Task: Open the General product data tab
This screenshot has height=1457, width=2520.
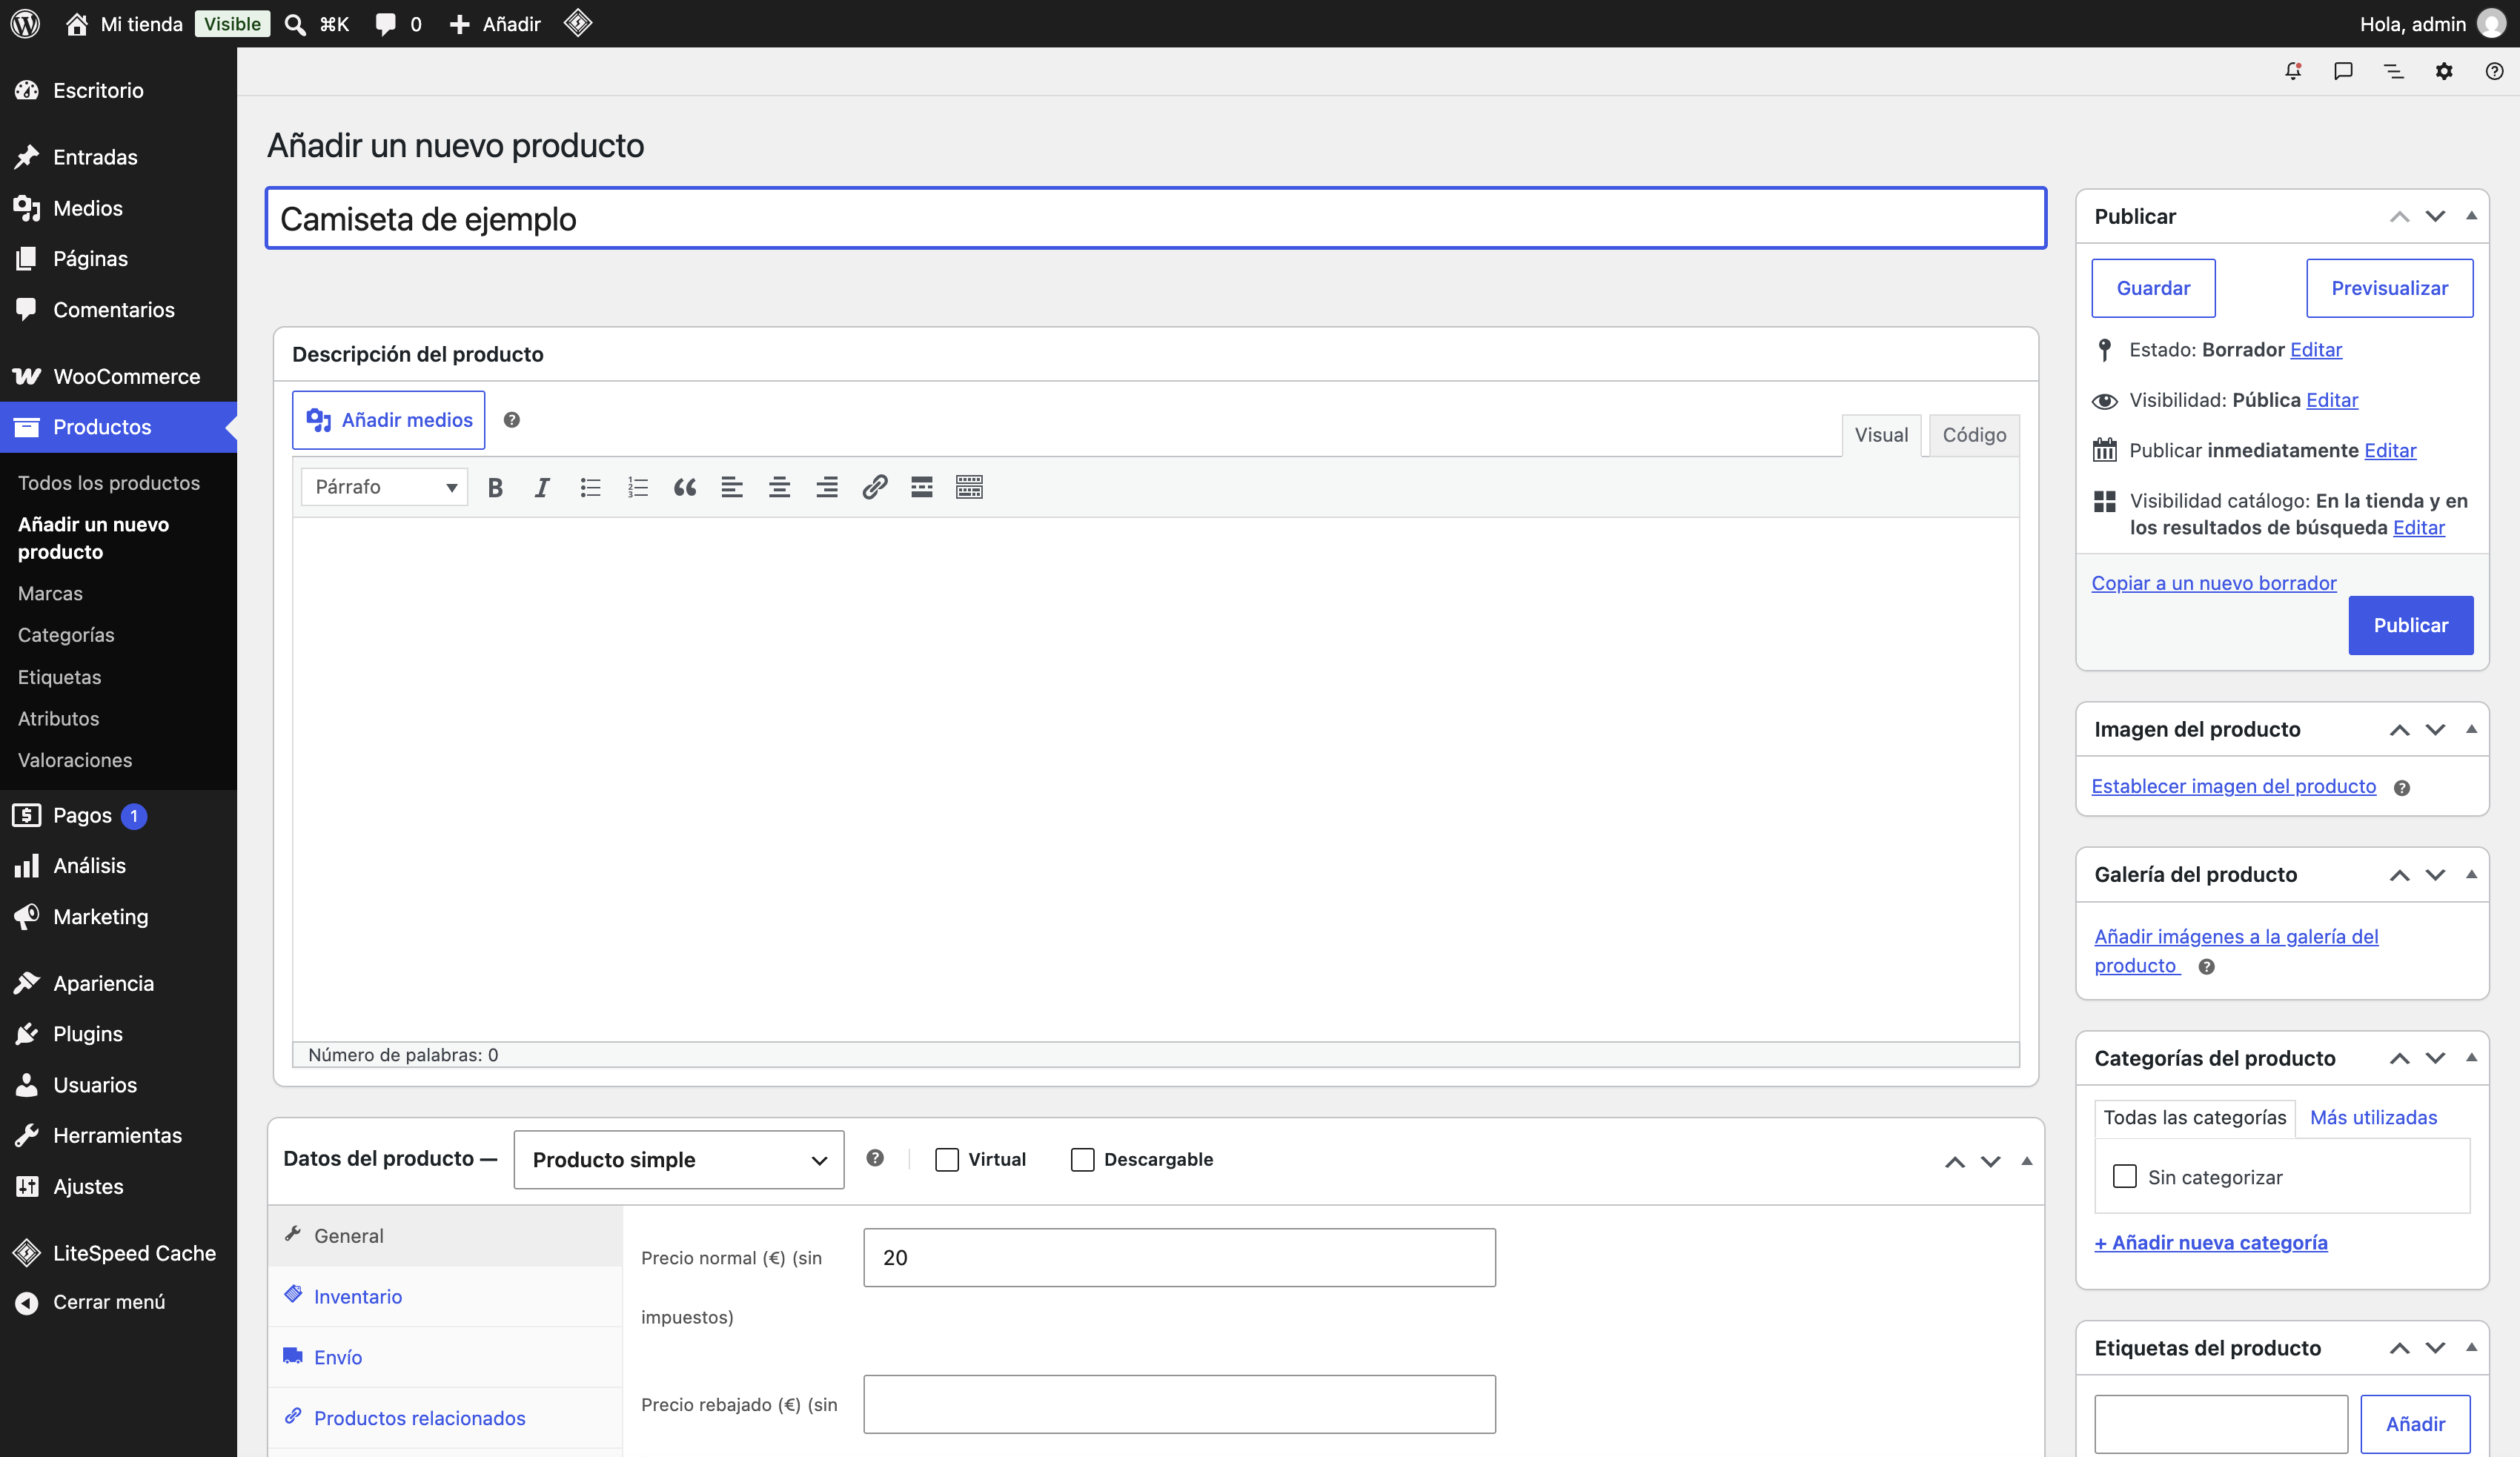Action: pyautogui.click(x=445, y=1235)
